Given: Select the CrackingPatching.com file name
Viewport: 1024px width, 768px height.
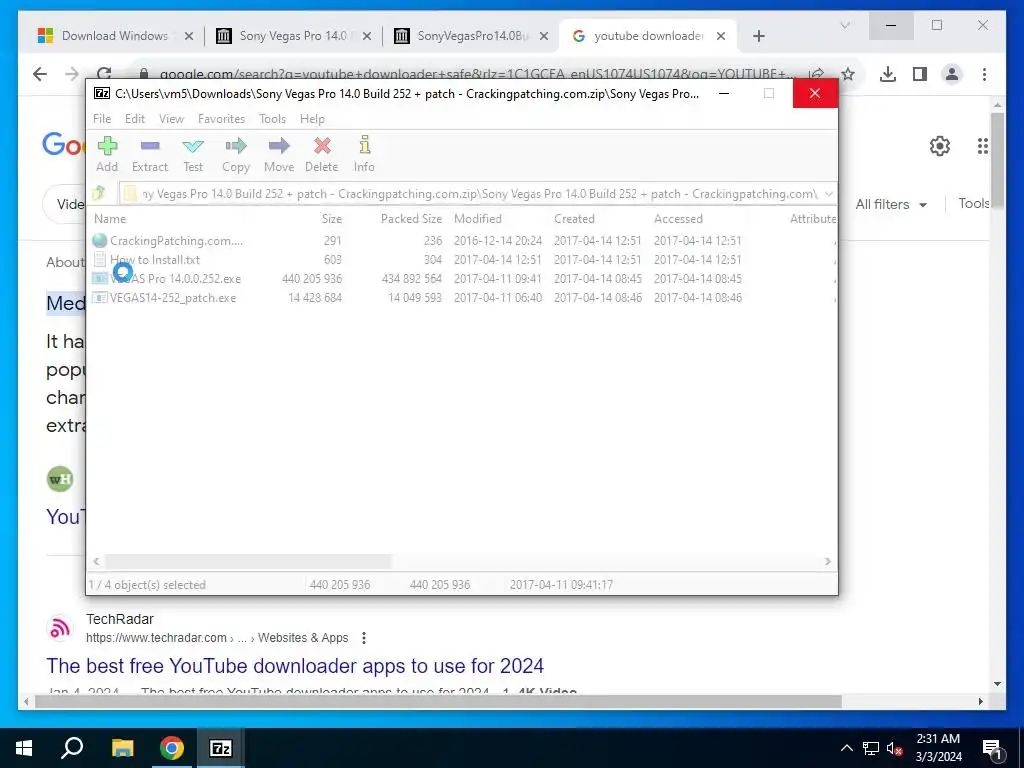Looking at the screenshot, I should coord(176,241).
